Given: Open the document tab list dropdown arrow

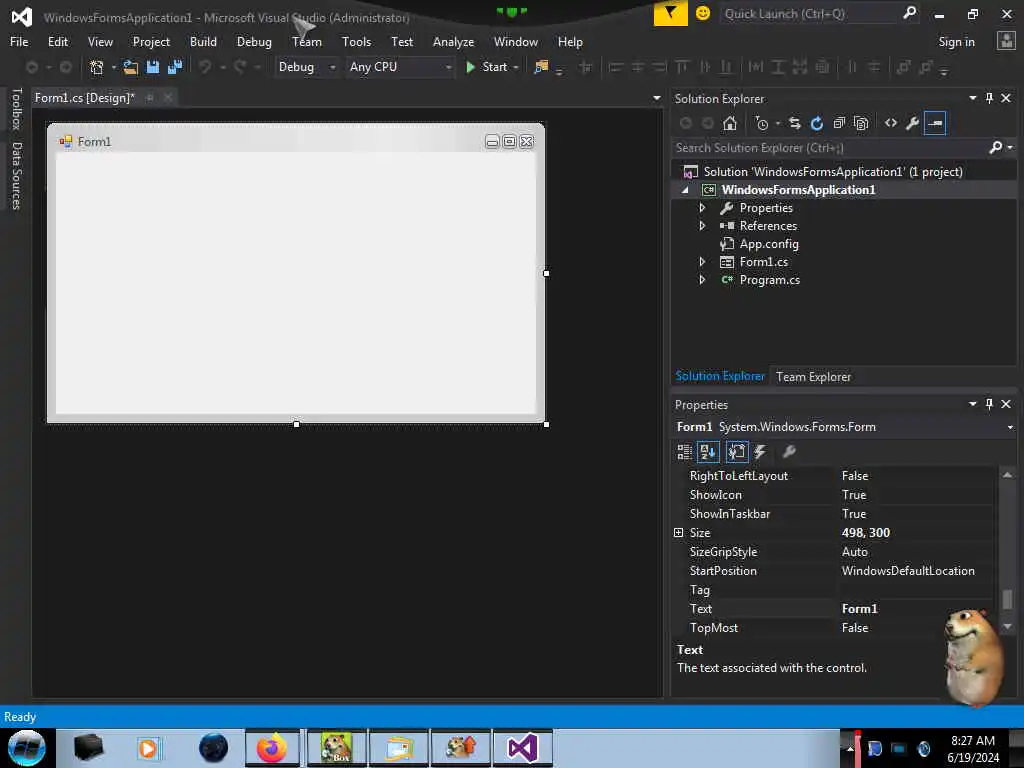Looking at the screenshot, I should (x=656, y=99).
